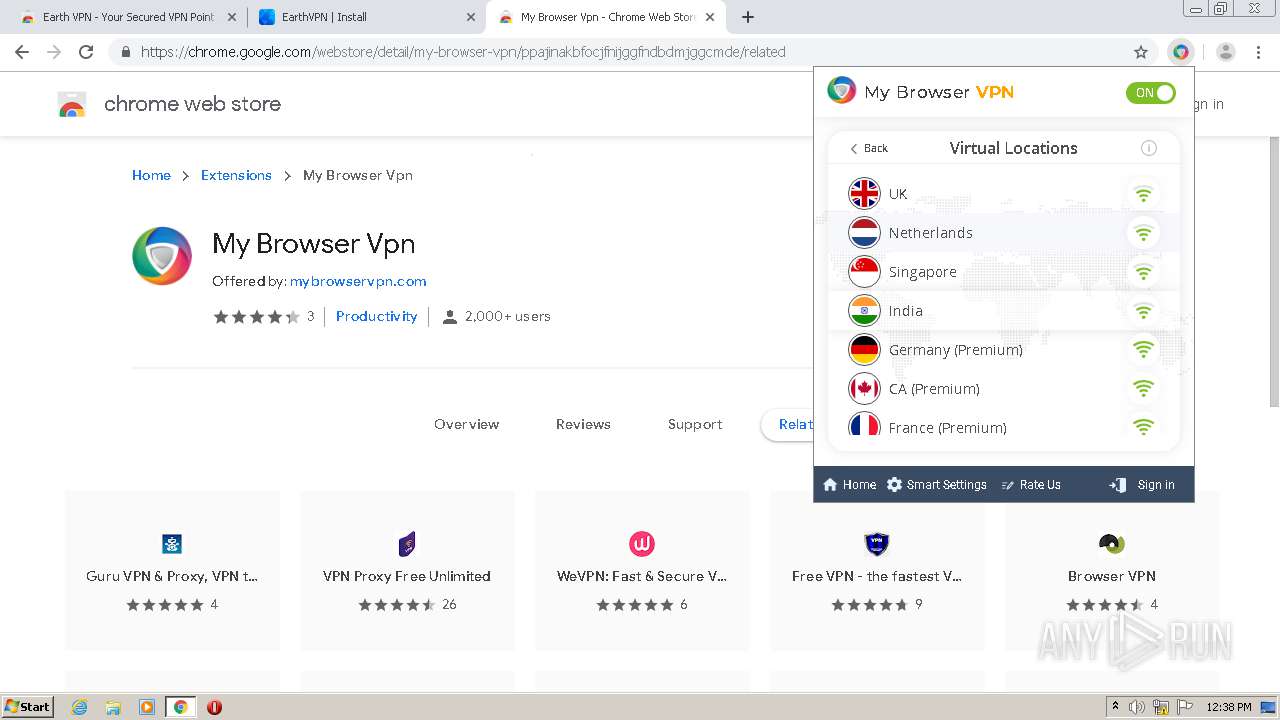The image size is (1280, 720).
Task: Click chrome web store logo
Action: (x=169, y=104)
